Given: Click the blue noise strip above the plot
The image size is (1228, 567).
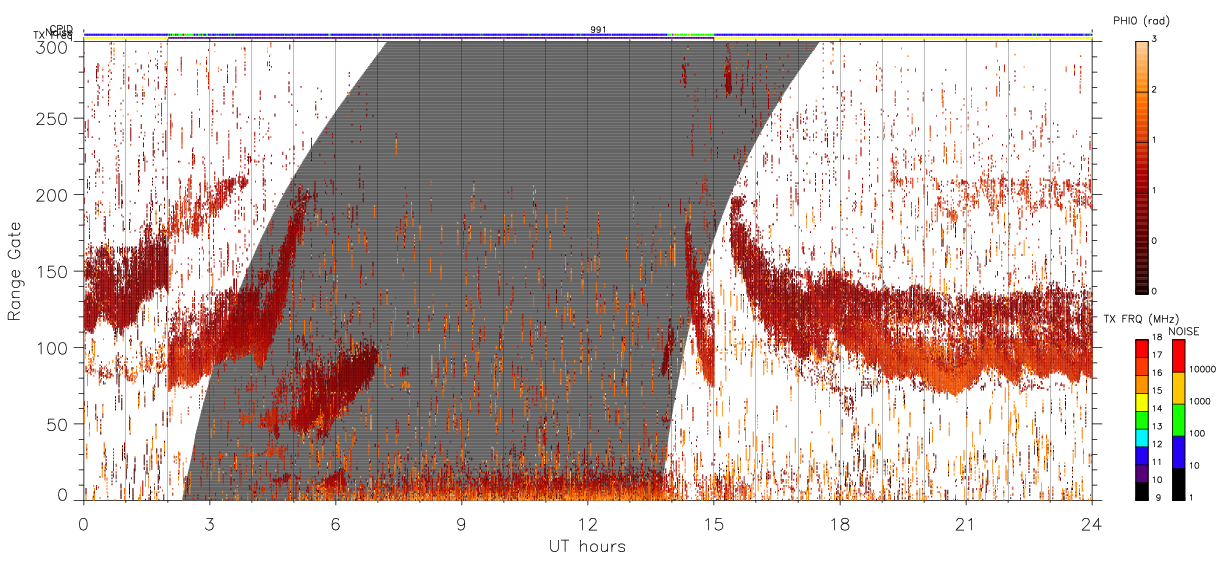Looking at the screenshot, I should pos(588,34).
